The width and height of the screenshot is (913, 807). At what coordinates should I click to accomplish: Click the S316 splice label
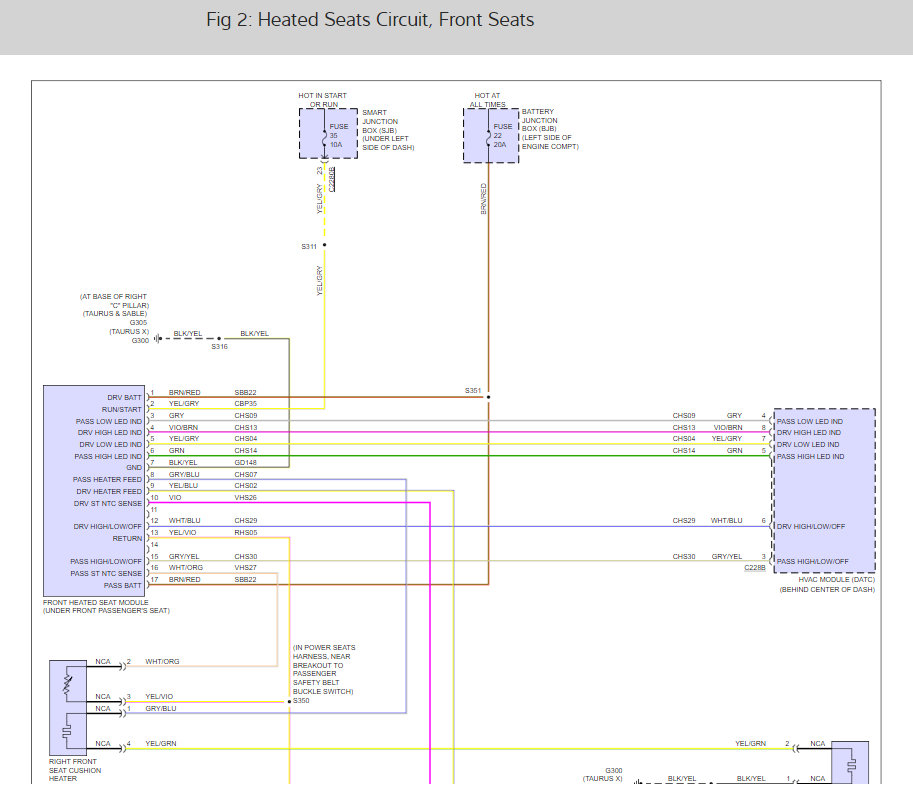(220, 346)
